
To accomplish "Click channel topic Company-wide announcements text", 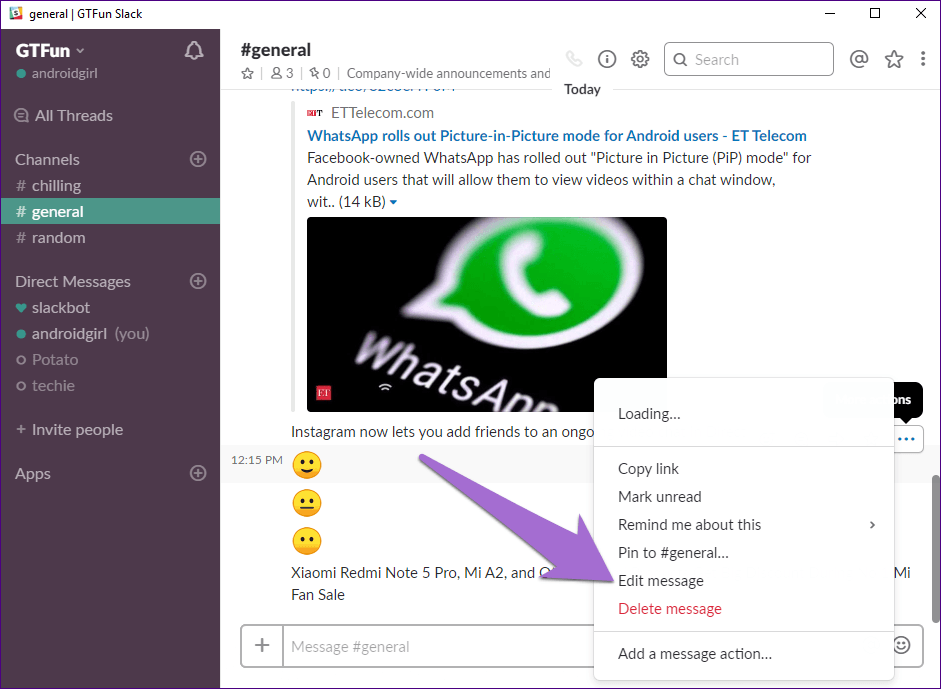I will tap(448, 73).
